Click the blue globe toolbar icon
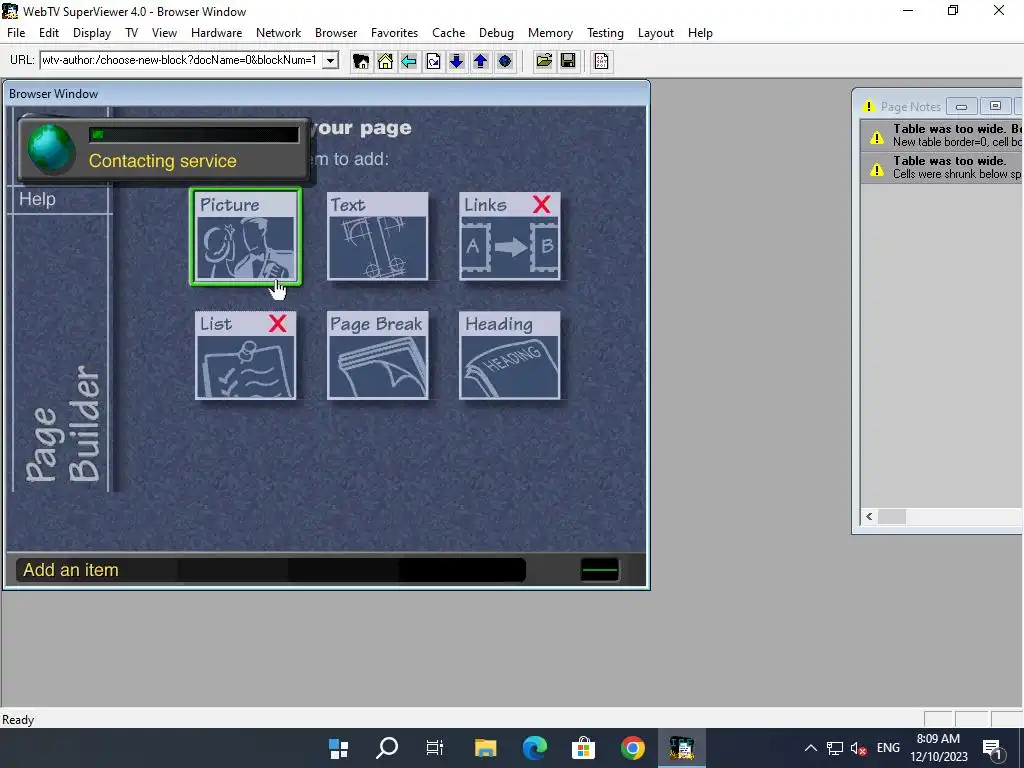Viewport: 1024px width, 768px height. click(x=505, y=61)
